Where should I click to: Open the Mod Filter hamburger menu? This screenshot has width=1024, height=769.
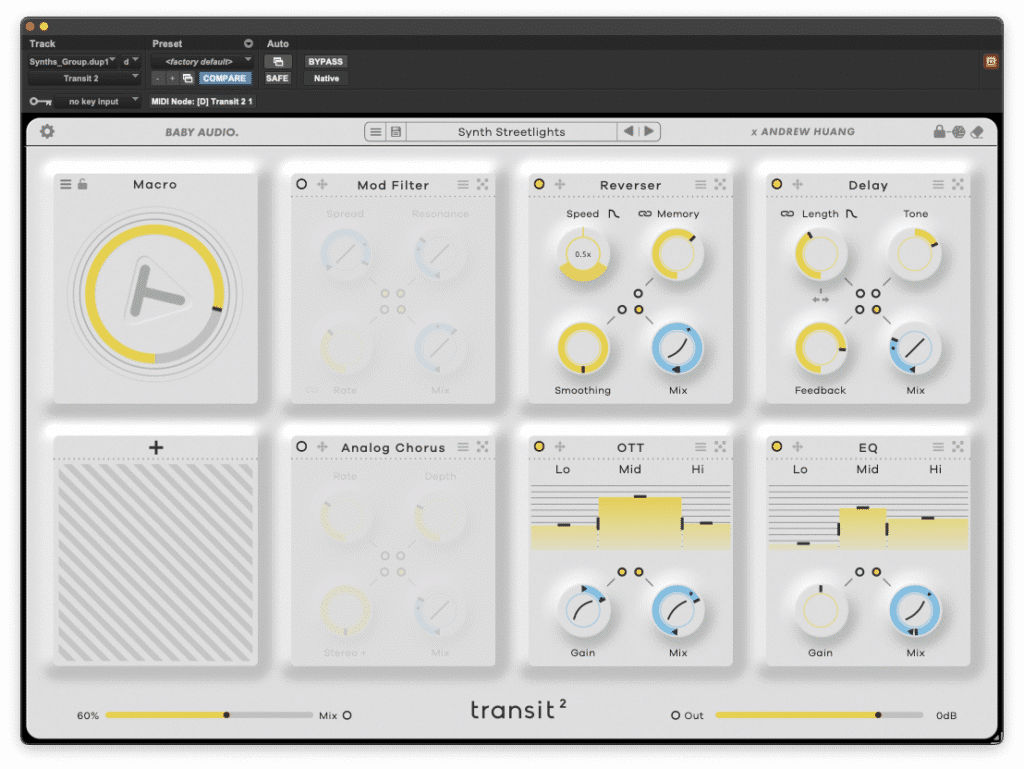[x=463, y=185]
